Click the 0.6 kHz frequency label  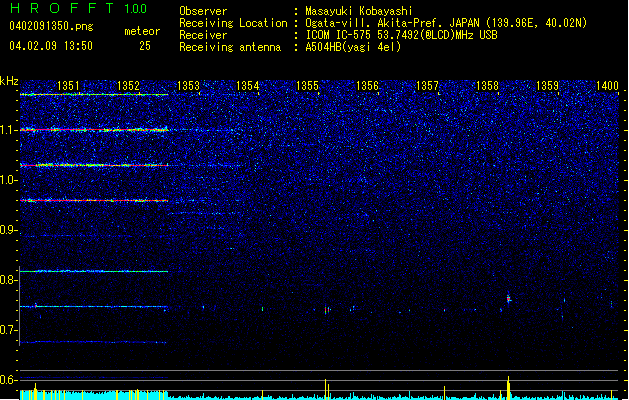coord(9,380)
